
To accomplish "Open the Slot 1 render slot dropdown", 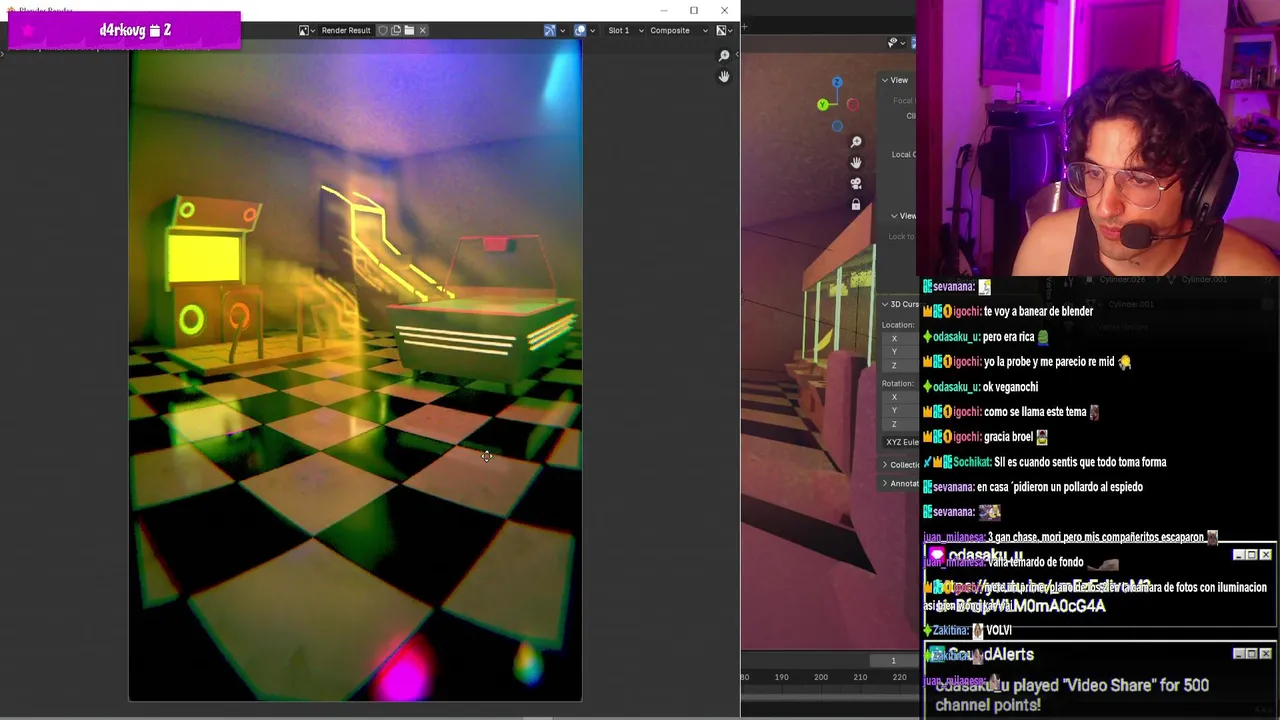I will tap(625, 30).
